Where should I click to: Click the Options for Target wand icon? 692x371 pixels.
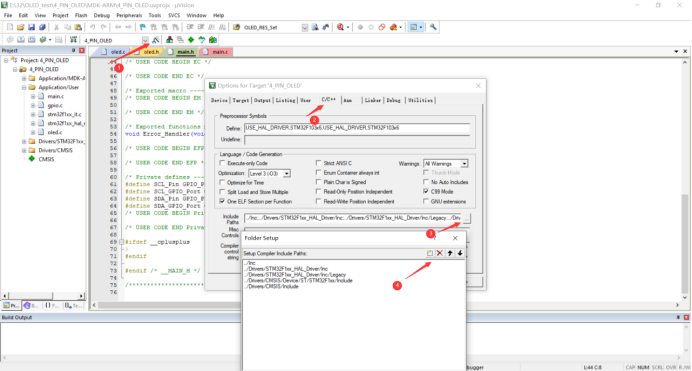pos(156,40)
